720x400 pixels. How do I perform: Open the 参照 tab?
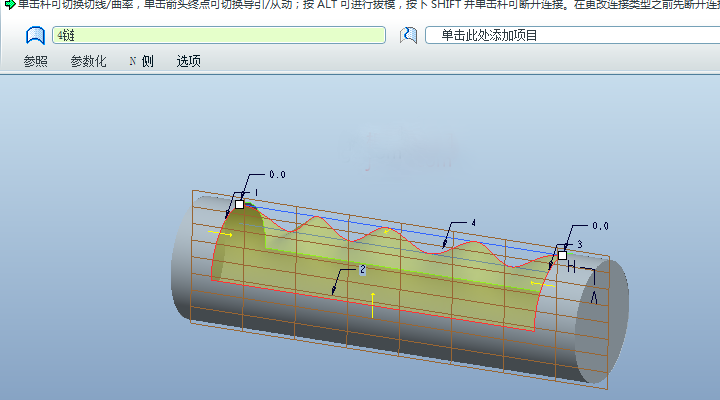click(36, 61)
